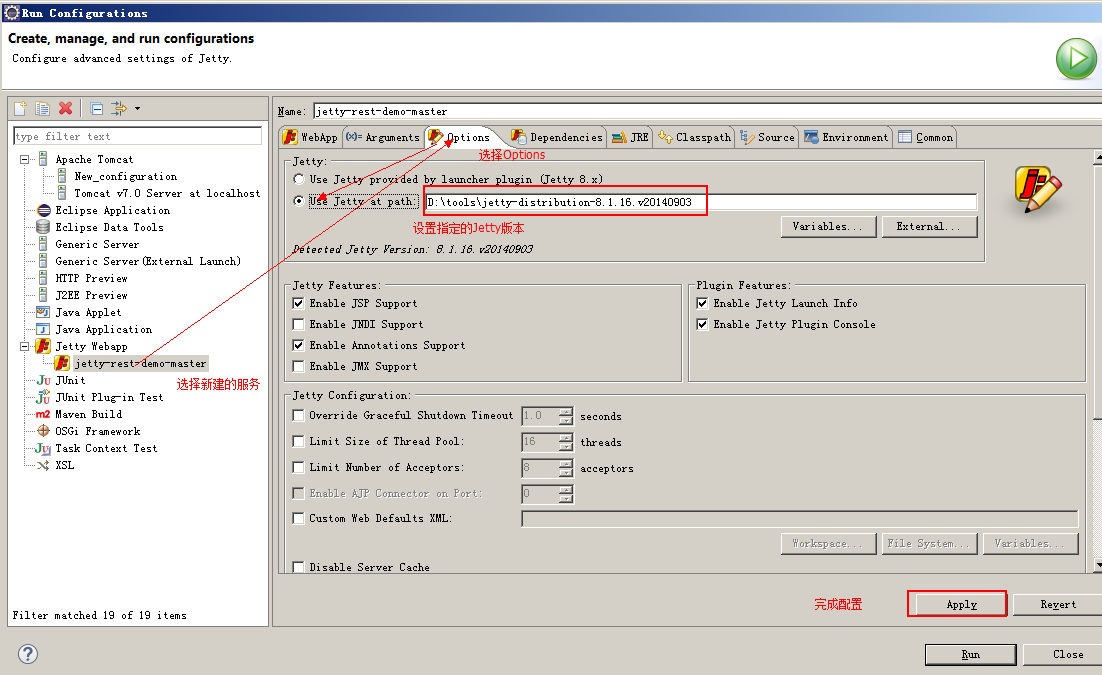Switch to the WebApp tab
This screenshot has width=1102, height=675.
pyautogui.click(x=311, y=137)
